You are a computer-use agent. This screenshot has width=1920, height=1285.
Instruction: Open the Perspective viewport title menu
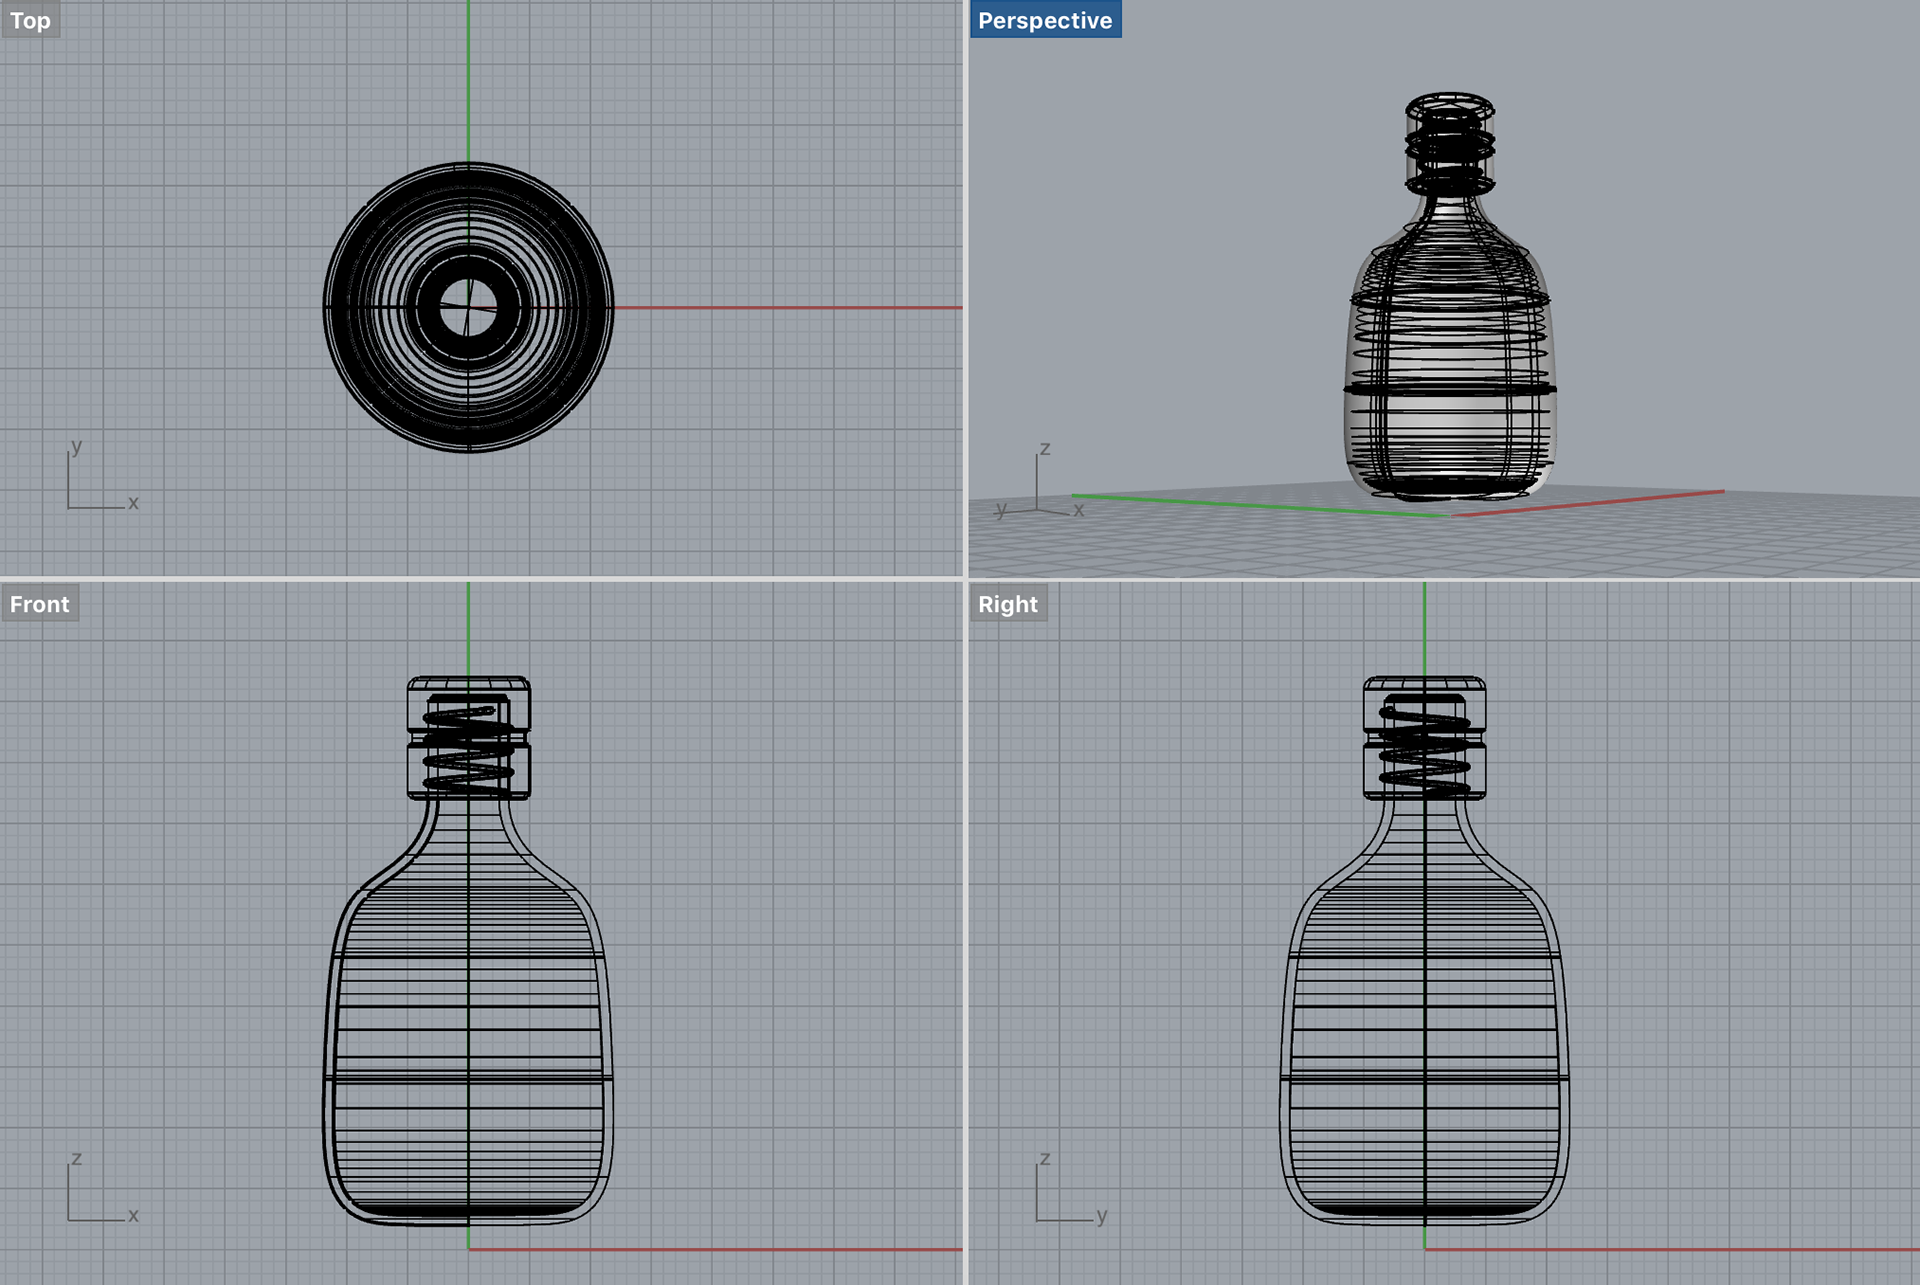1045,20
